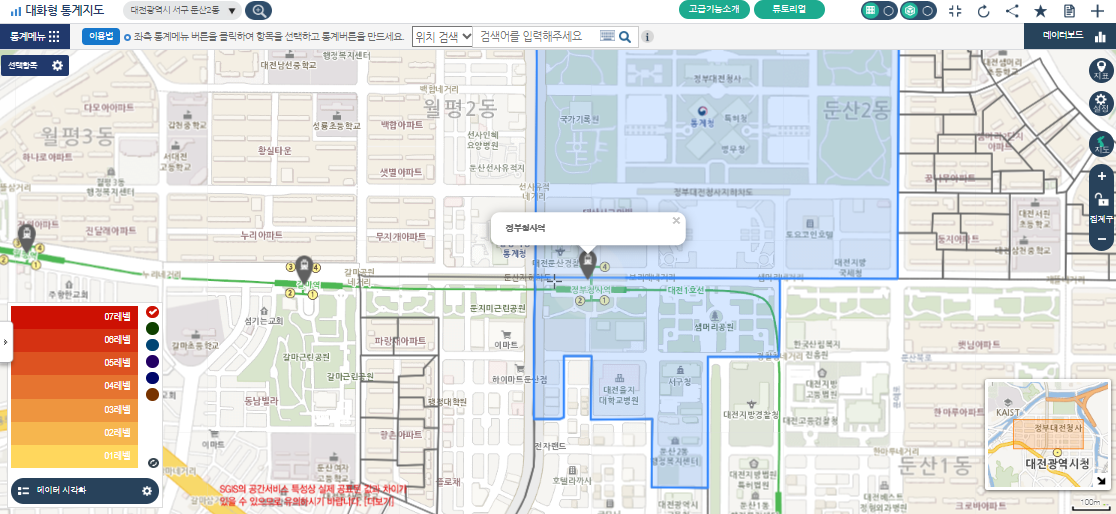Open the 데이터보드 panel tab
The image size is (1116, 514).
pos(1070,36)
